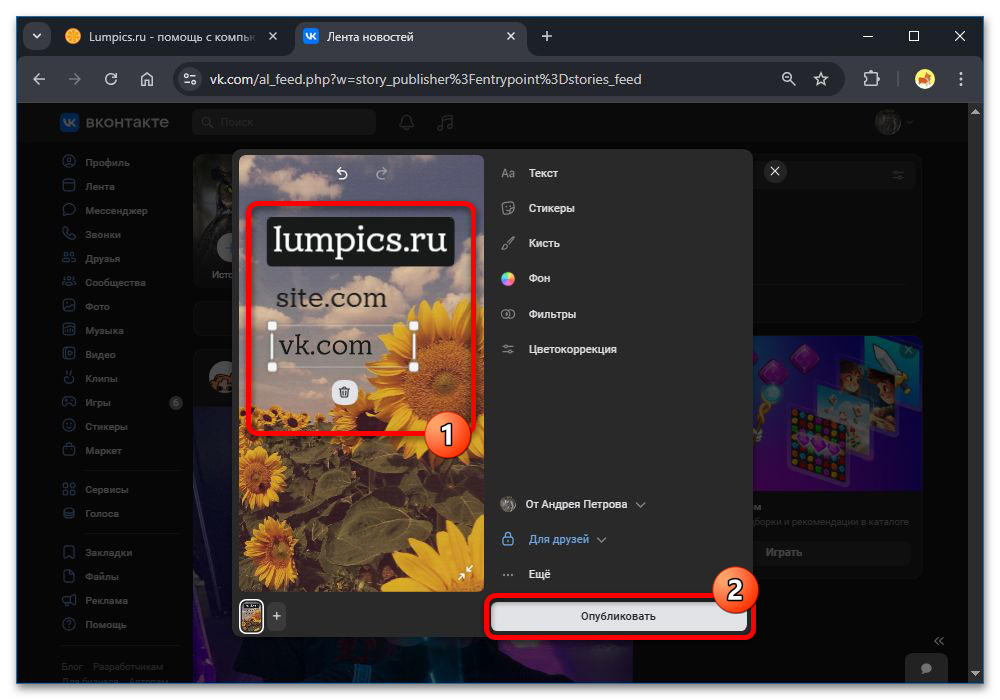
Task: Open browser extensions menu
Action: [871, 79]
